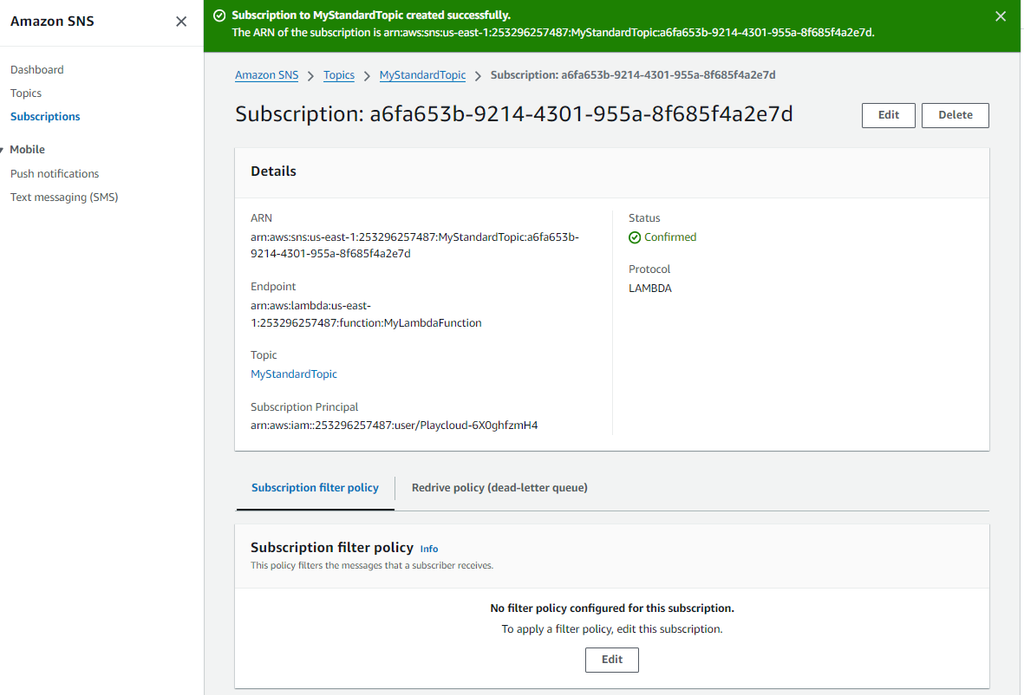The image size is (1024, 695).
Task: Open Info link next to filter policy
Action: pyautogui.click(x=429, y=549)
